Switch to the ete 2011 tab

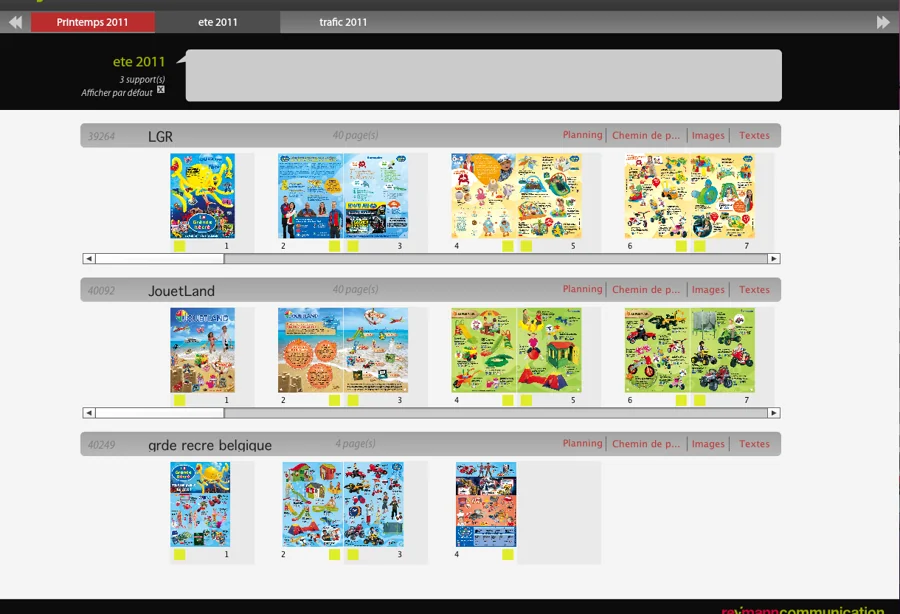pyautogui.click(x=218, y=22)
